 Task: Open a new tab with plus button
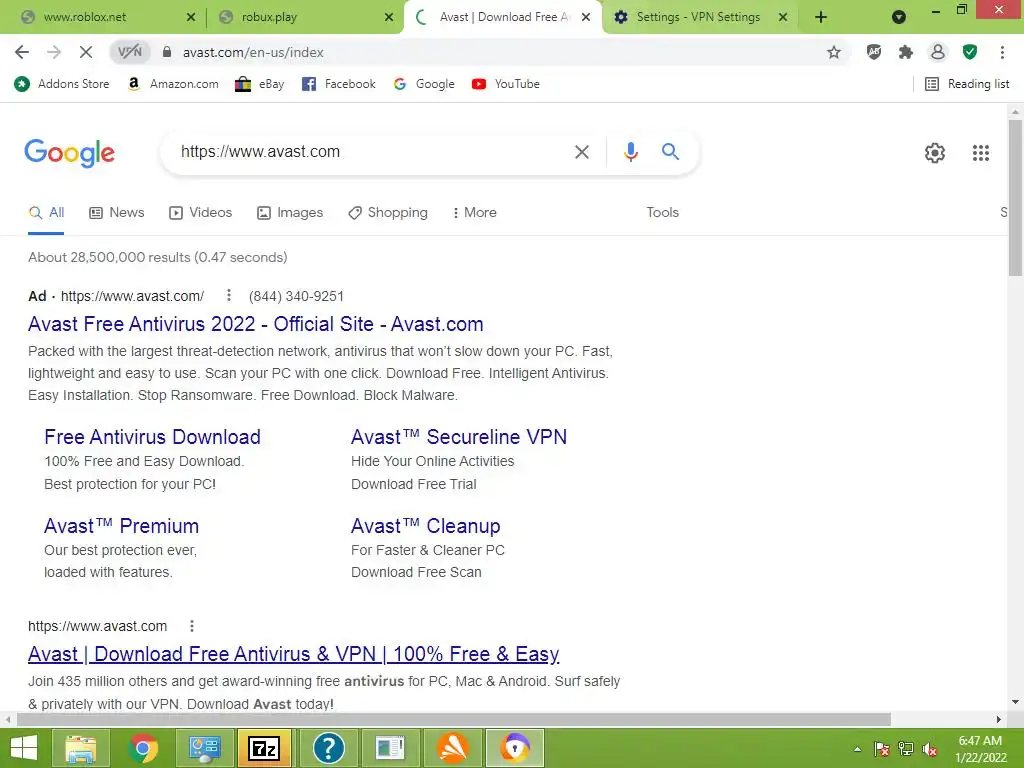pos(821,17)
